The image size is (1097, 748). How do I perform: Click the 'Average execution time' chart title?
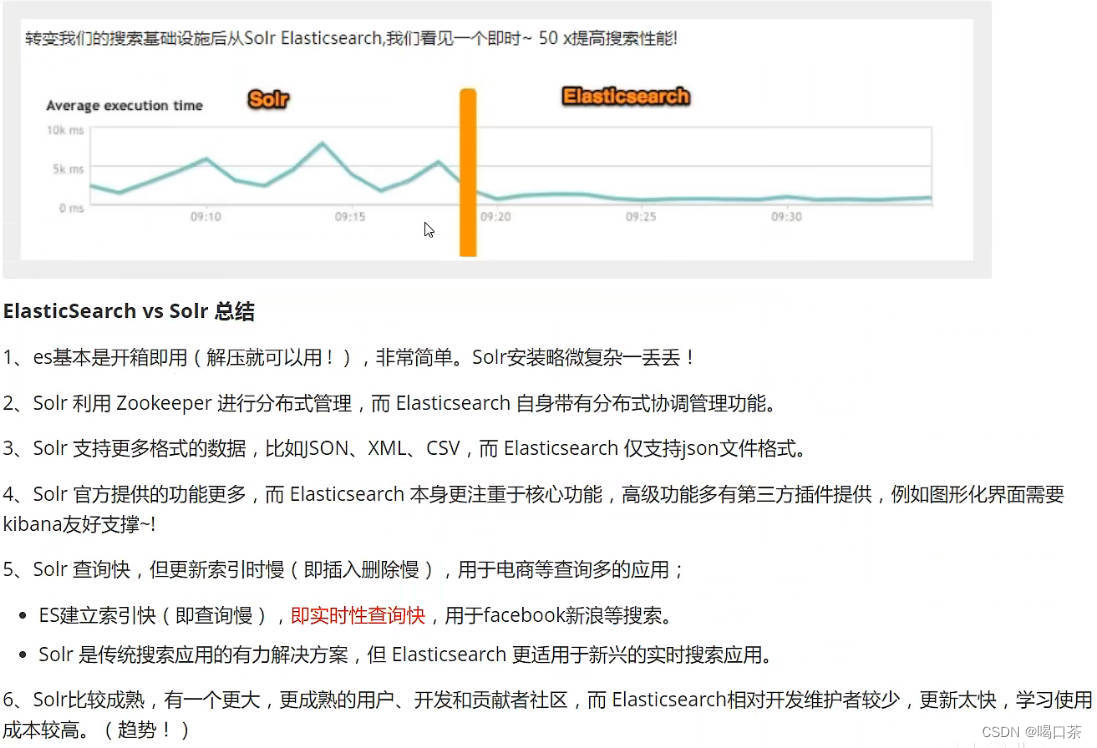pyautogui.click(x=125, y=106)
